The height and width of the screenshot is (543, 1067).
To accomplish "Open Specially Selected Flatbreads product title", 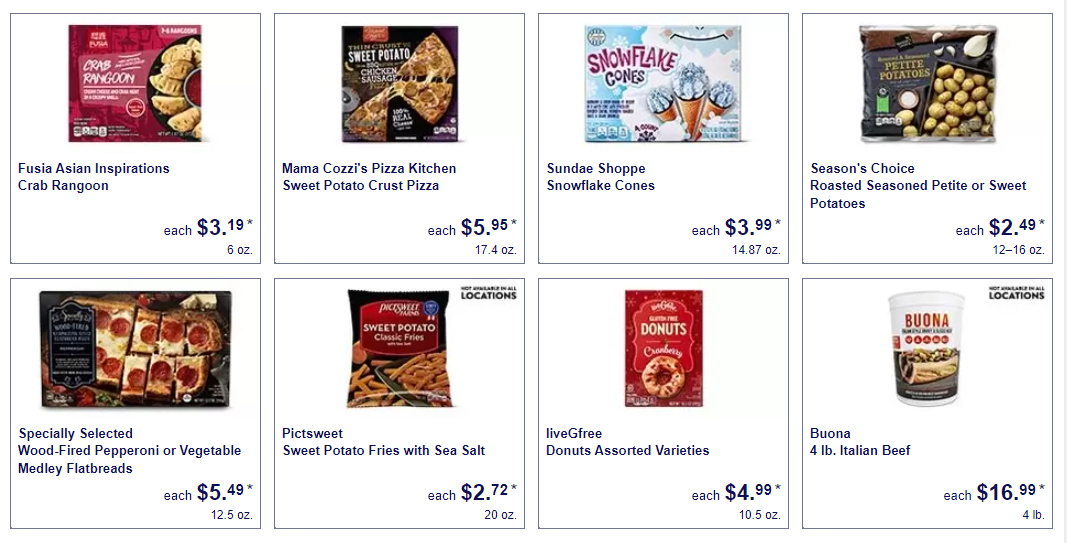I will 129,450.
